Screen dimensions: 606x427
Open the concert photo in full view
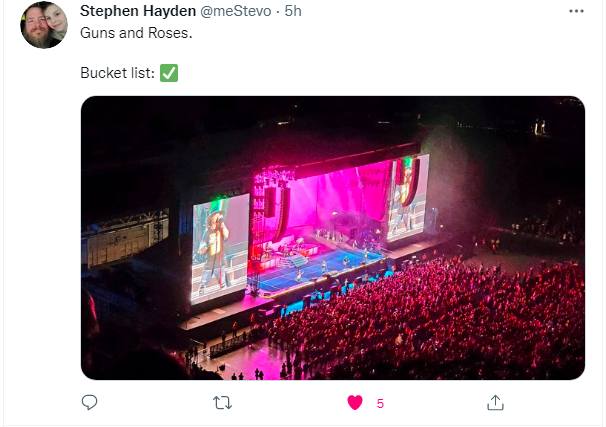pos(332,237)
